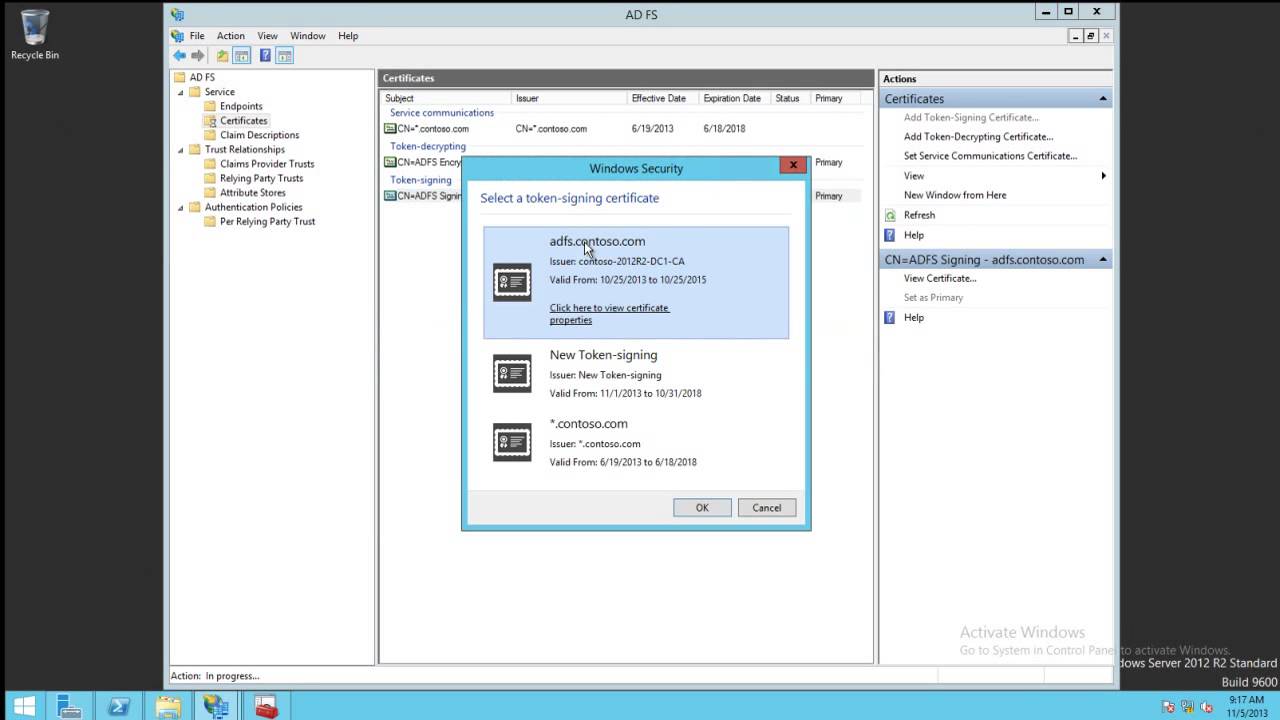Select Claim Descriptions in the tree

point(259,135)
